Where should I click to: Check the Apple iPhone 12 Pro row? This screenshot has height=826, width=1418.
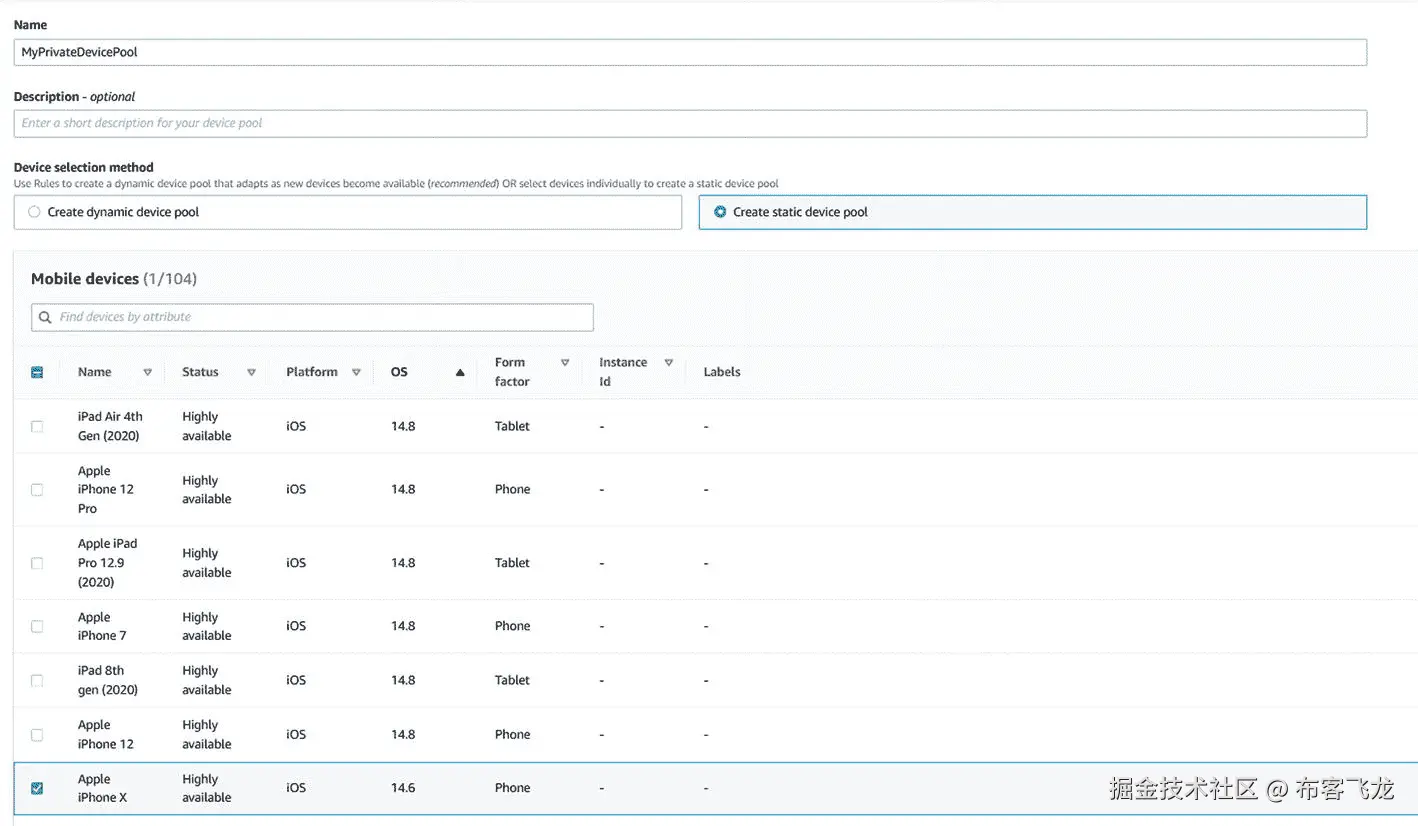[x=37, y=490]
